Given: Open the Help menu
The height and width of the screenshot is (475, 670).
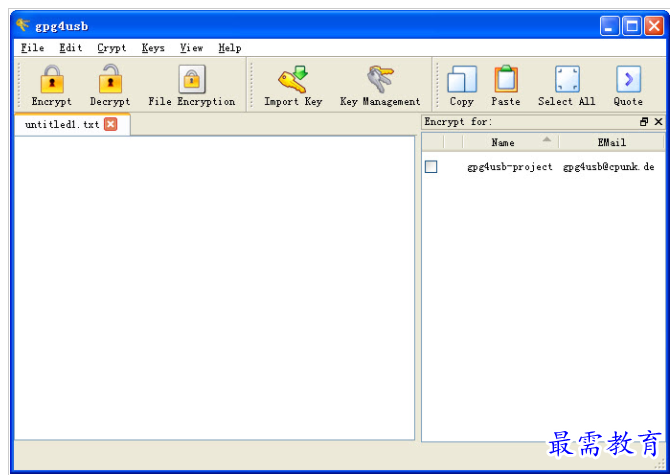Looking at the screenshot, I should [230, 48].
